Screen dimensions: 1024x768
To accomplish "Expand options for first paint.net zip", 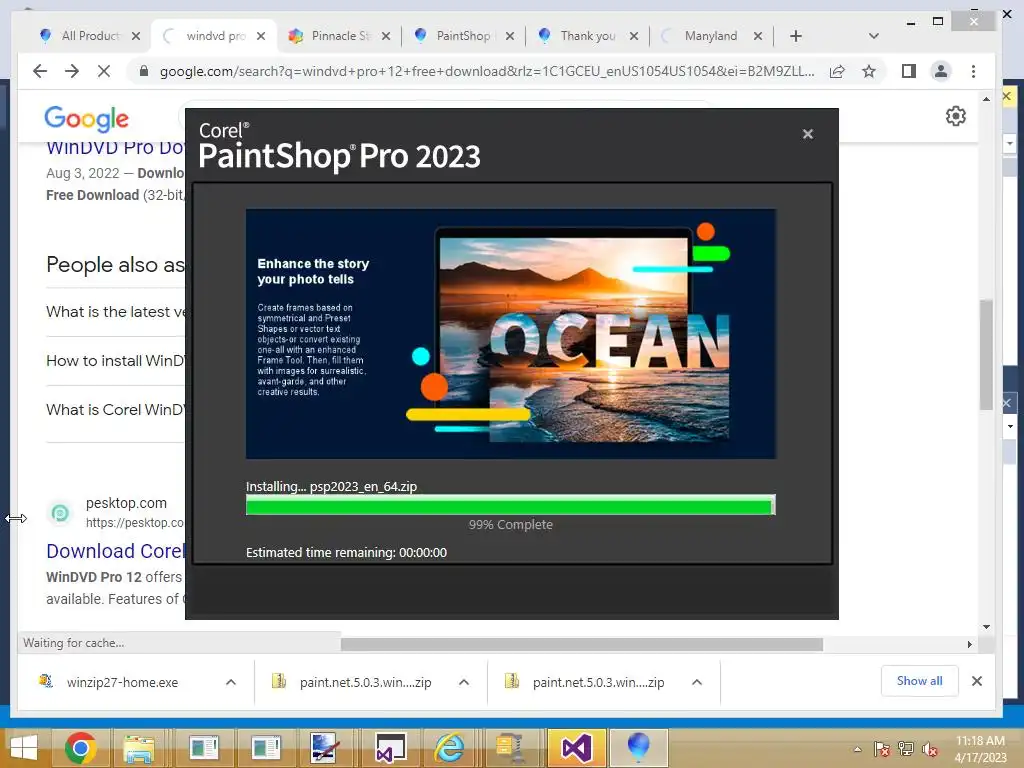I will tap(464, 682).
